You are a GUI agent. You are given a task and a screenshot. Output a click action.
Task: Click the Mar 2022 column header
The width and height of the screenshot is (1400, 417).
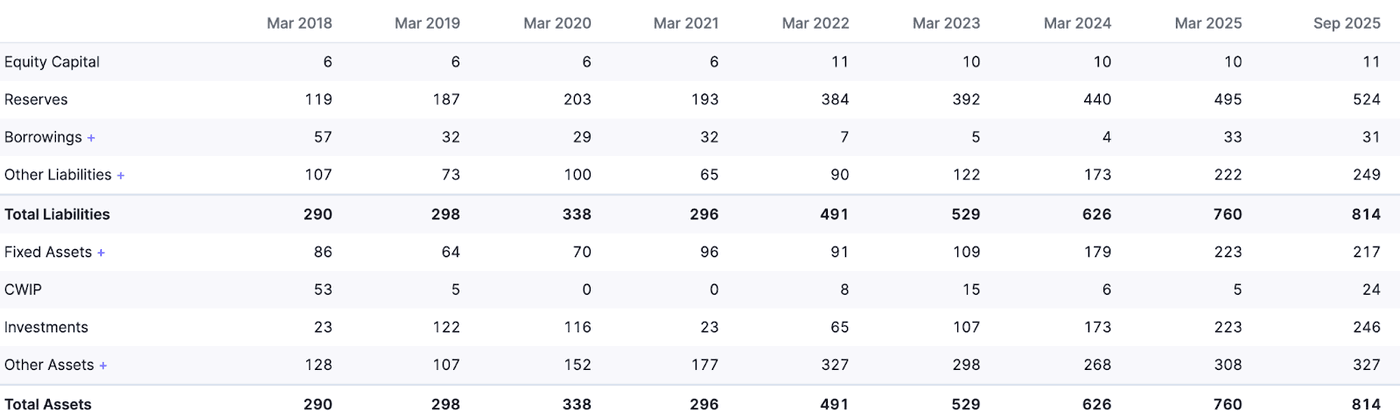pos(816,23)
